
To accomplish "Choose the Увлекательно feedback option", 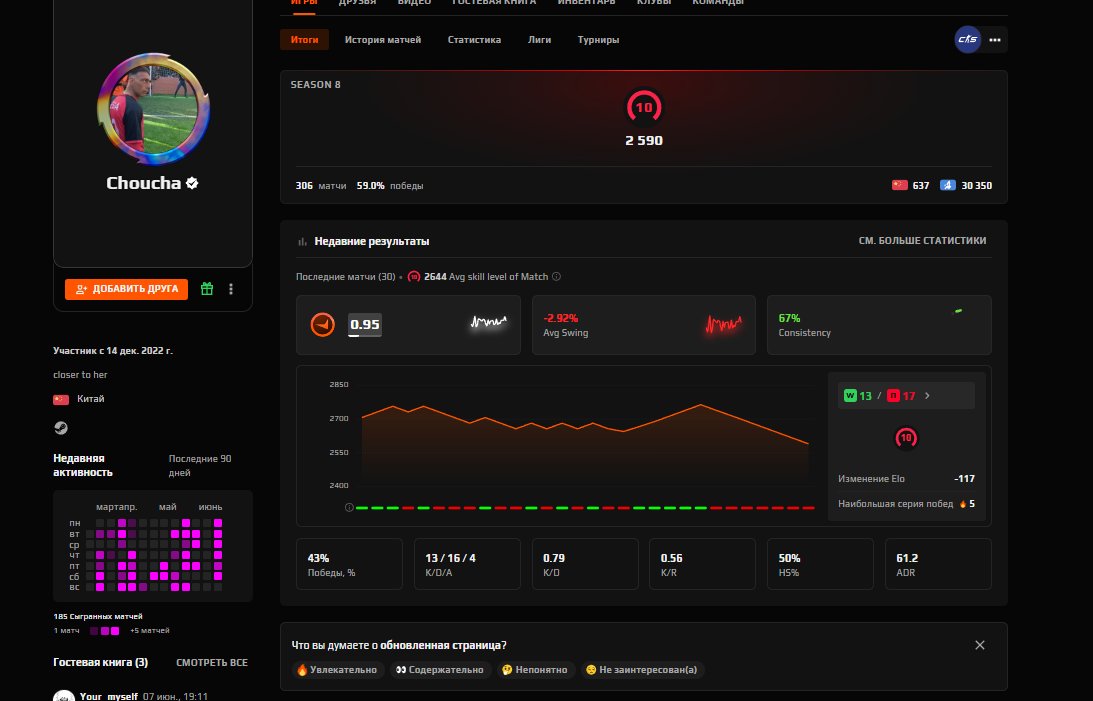I will click(x=337, y=670).
